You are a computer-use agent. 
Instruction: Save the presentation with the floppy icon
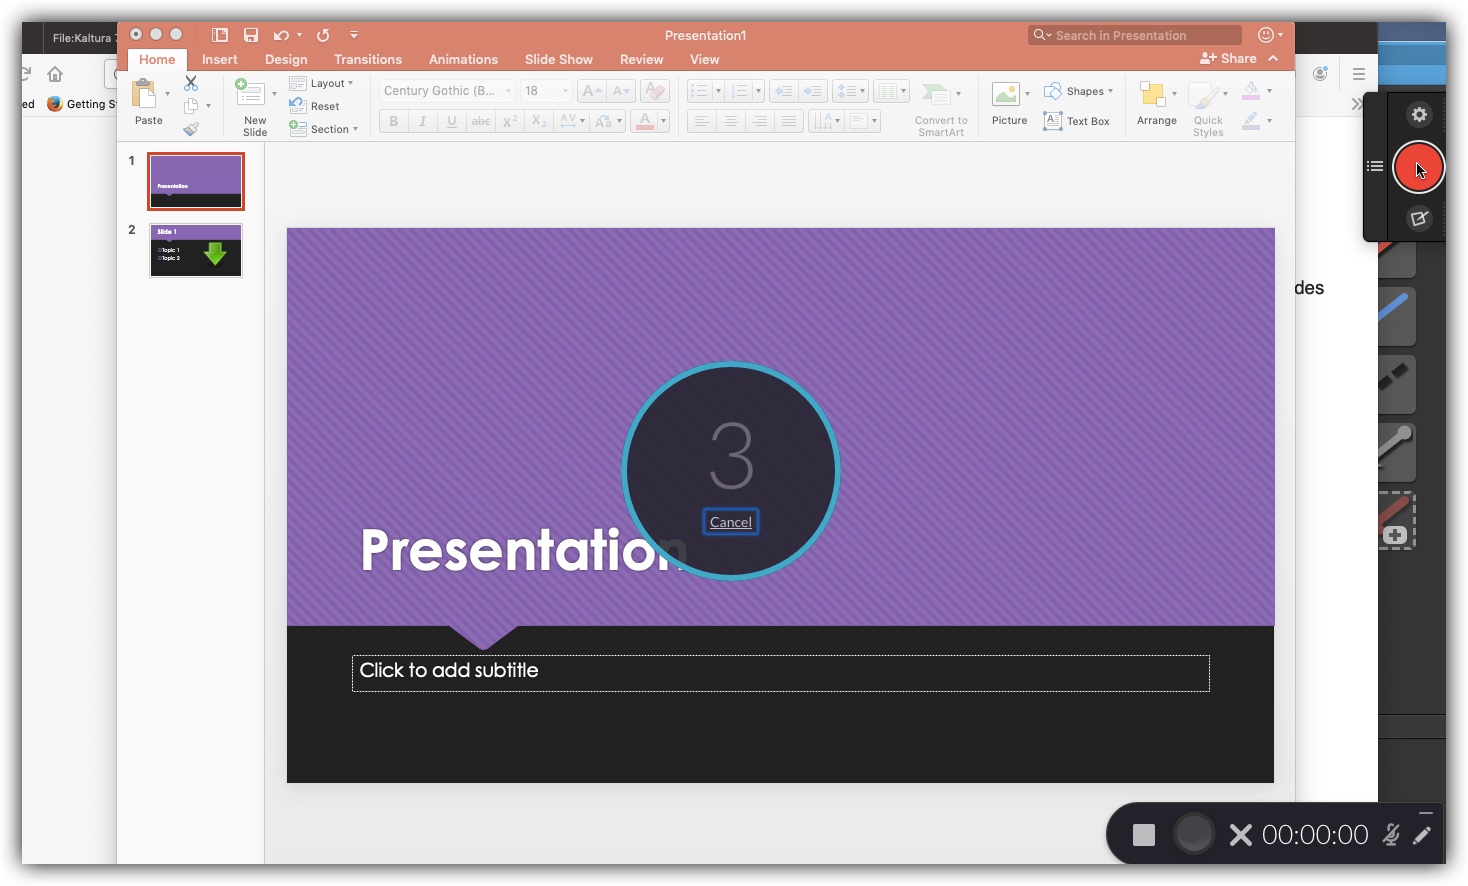point(250,35)
